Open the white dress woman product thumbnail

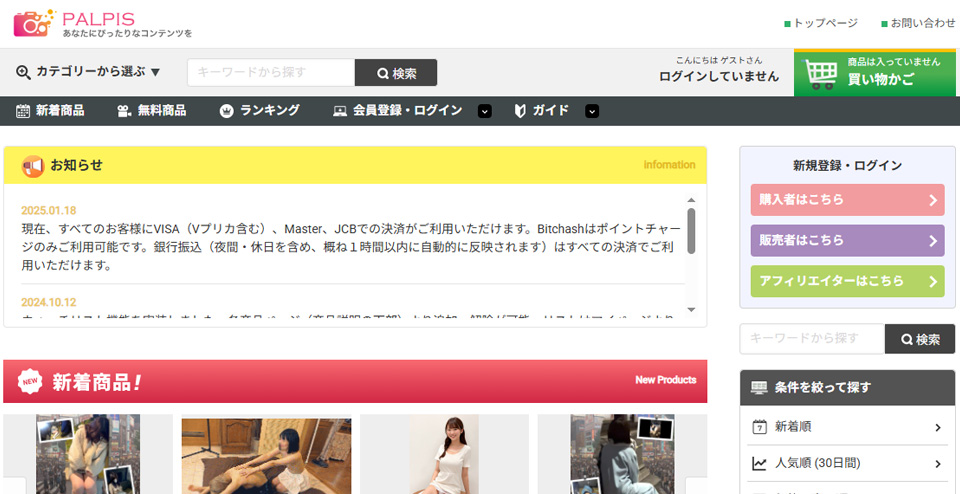point(444,454)
